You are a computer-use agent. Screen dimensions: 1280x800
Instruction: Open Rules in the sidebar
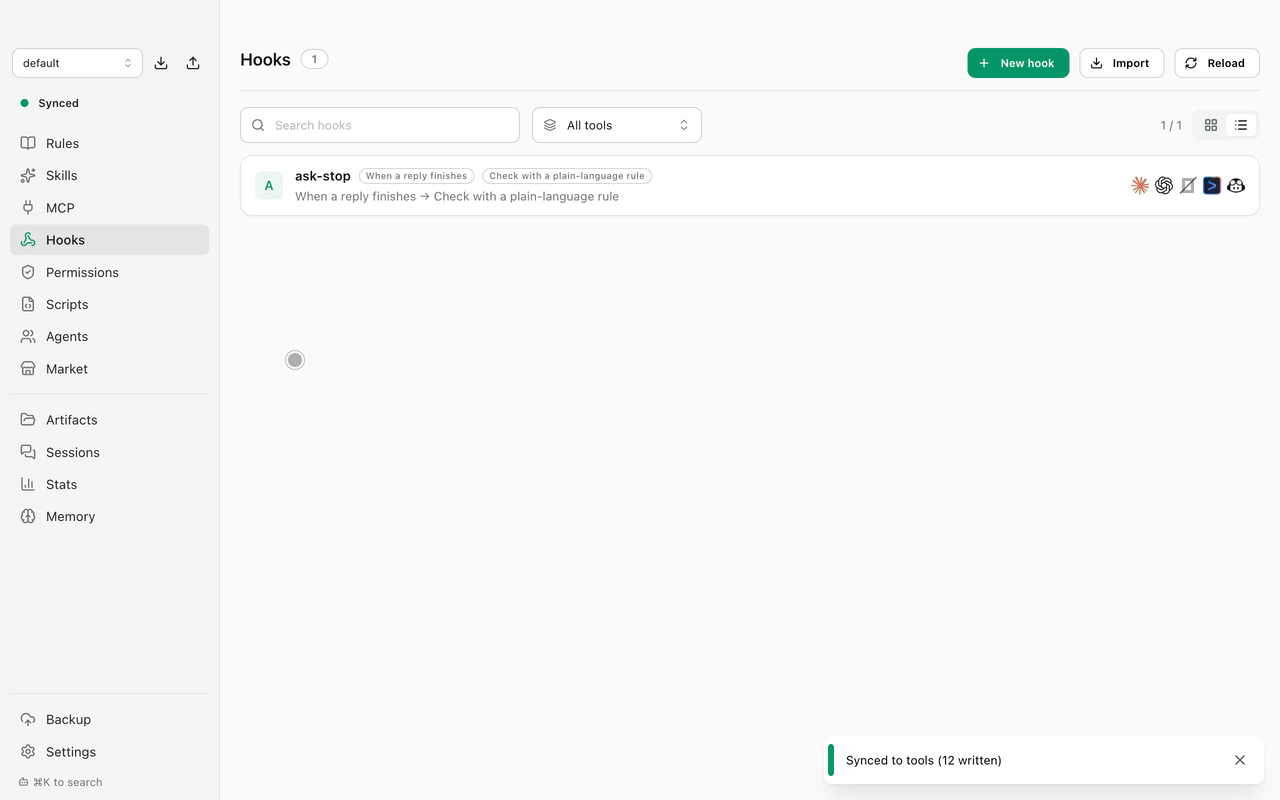click(109, 143)
